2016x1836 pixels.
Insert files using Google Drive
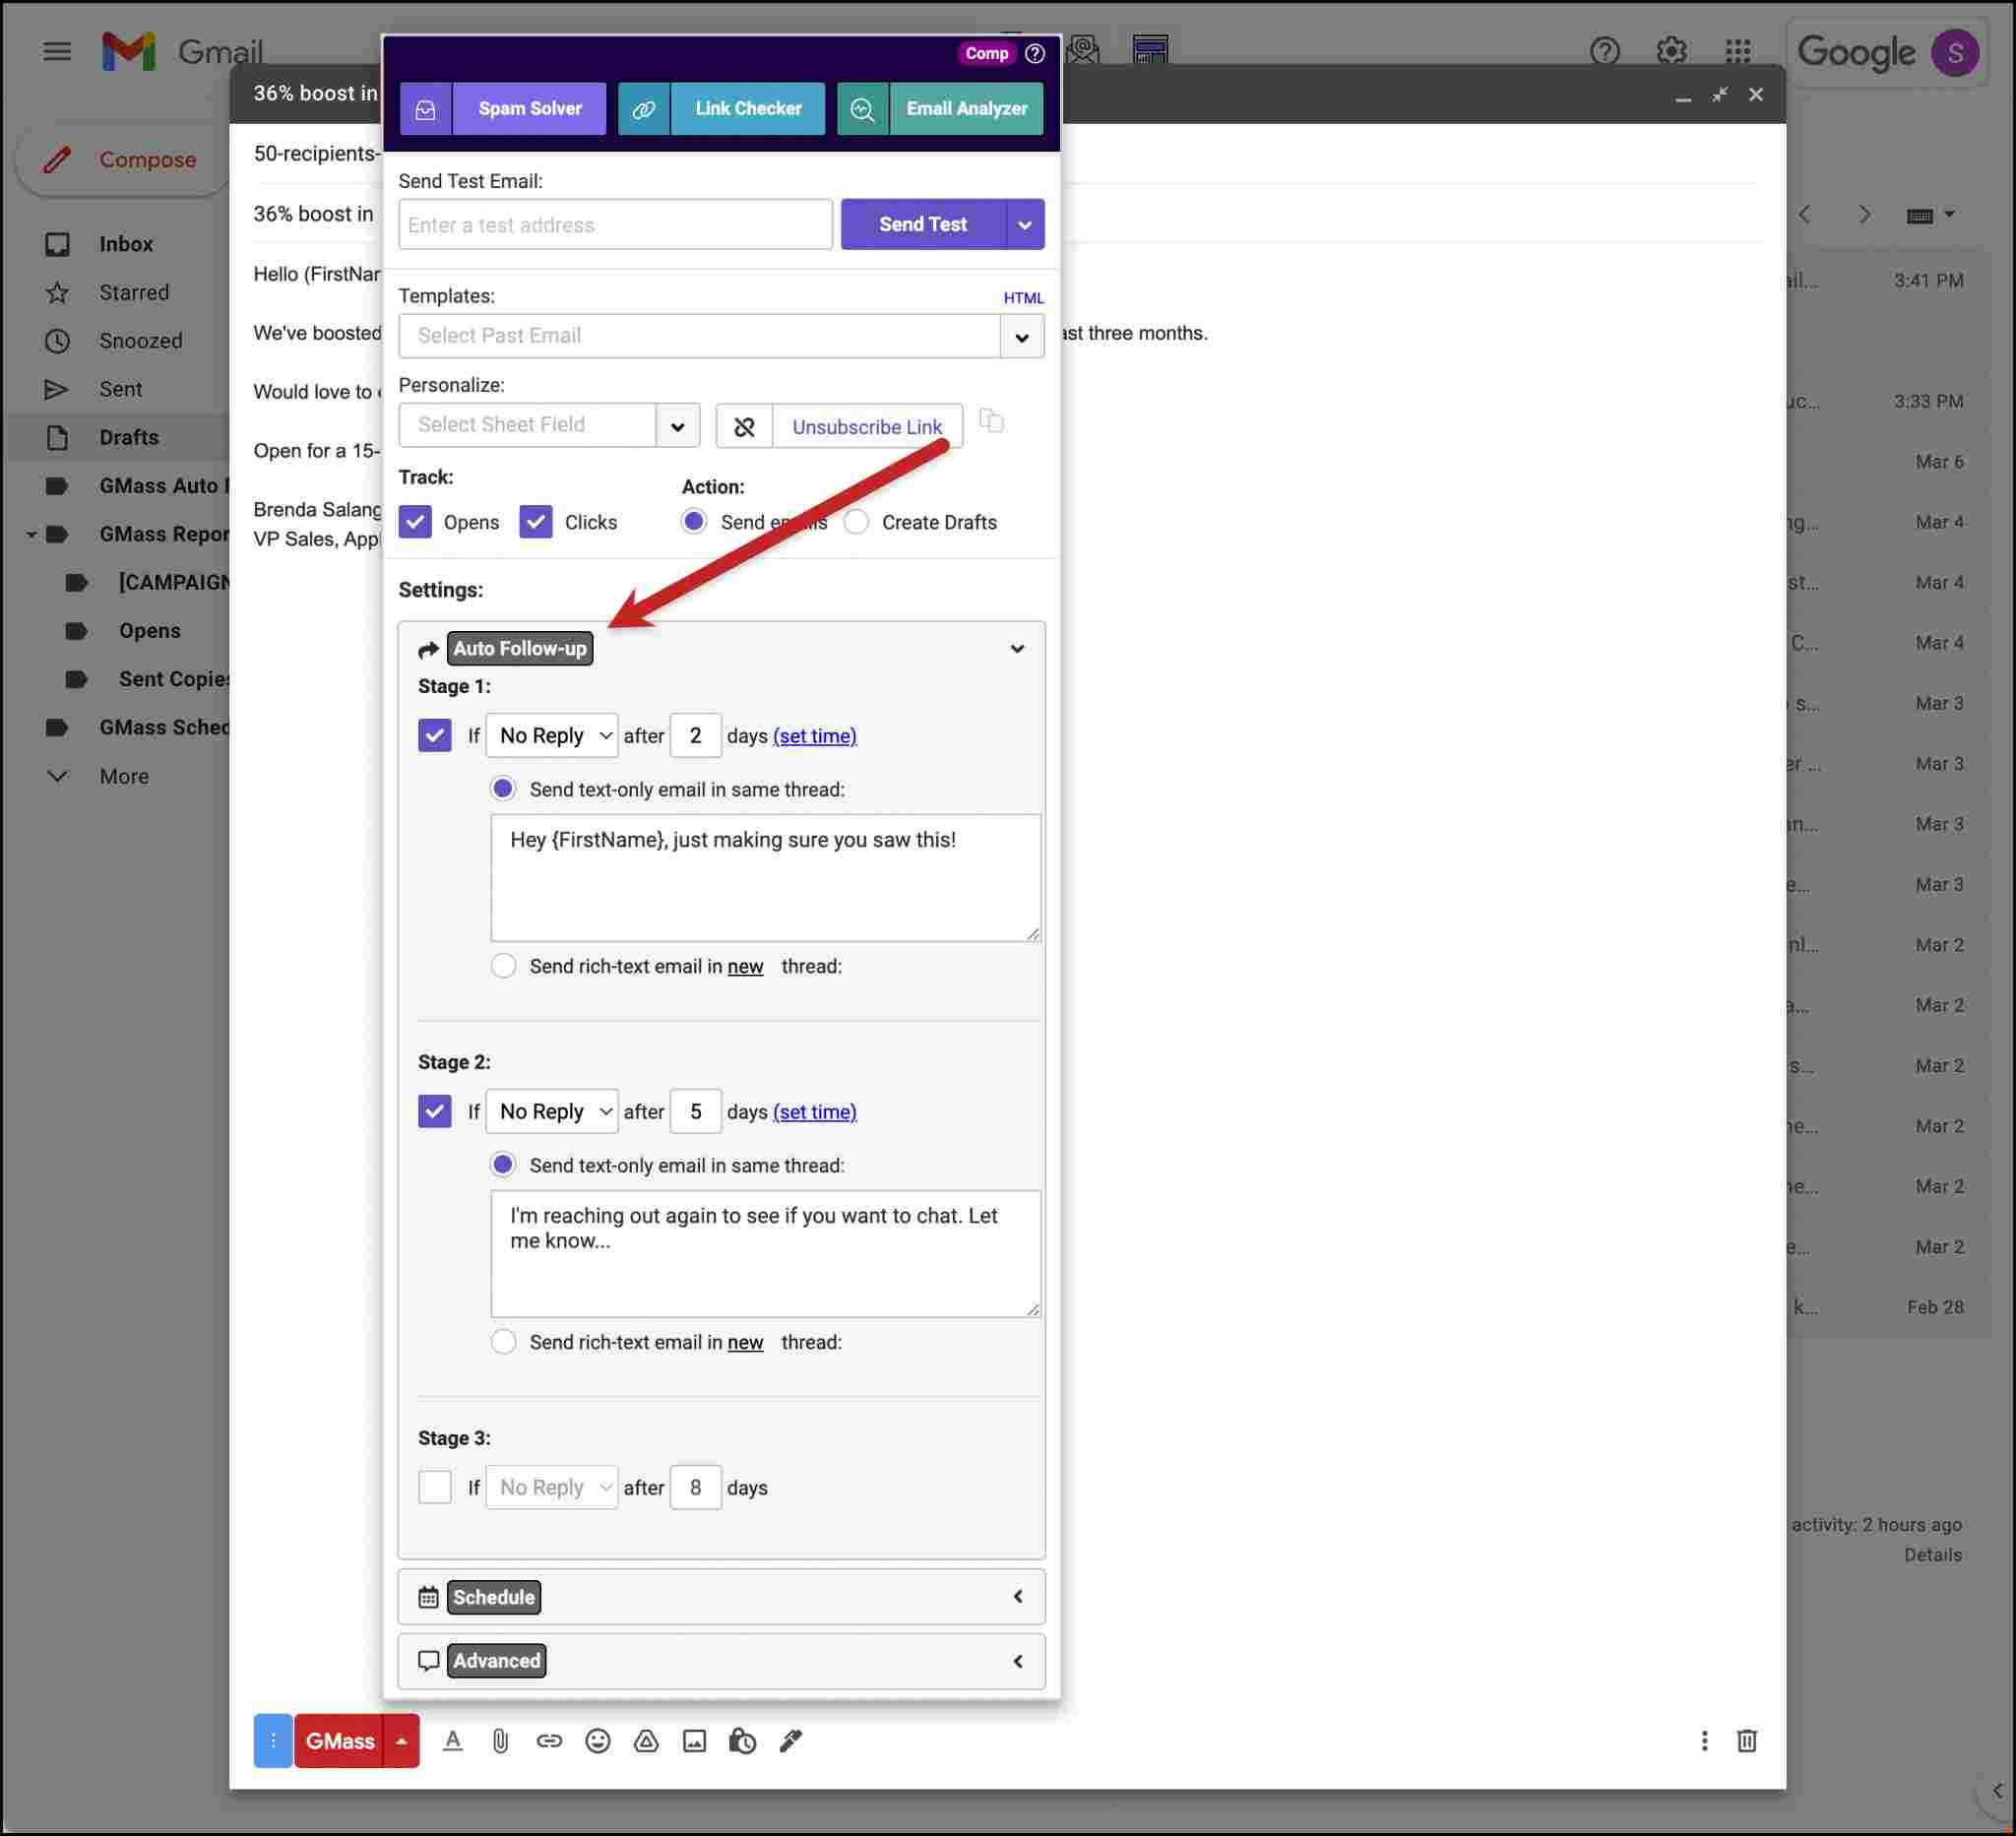coord(645,1741)
